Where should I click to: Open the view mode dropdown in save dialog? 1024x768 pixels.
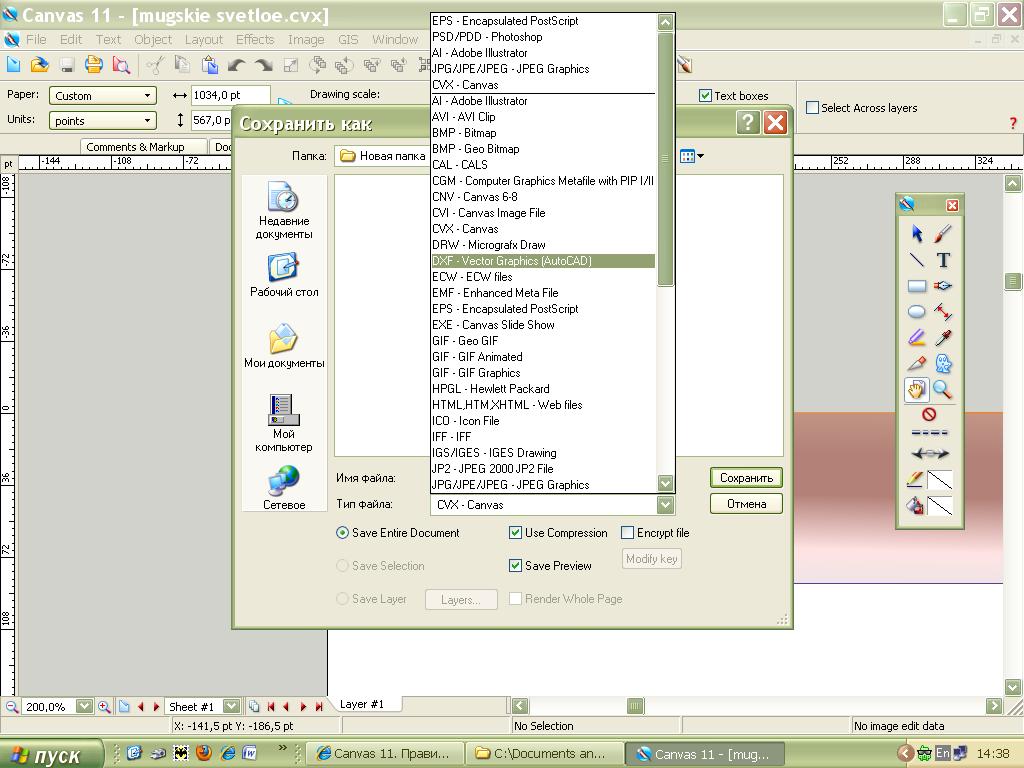tap(691, 156)
